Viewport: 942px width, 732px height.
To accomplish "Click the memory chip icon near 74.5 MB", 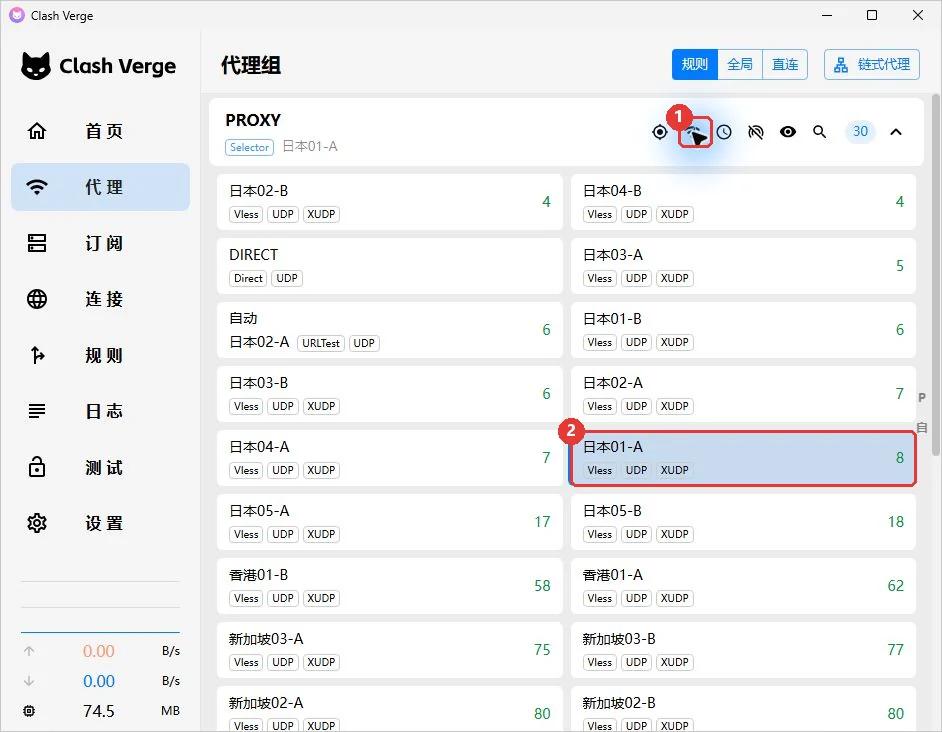I will [x=29, y=711].
